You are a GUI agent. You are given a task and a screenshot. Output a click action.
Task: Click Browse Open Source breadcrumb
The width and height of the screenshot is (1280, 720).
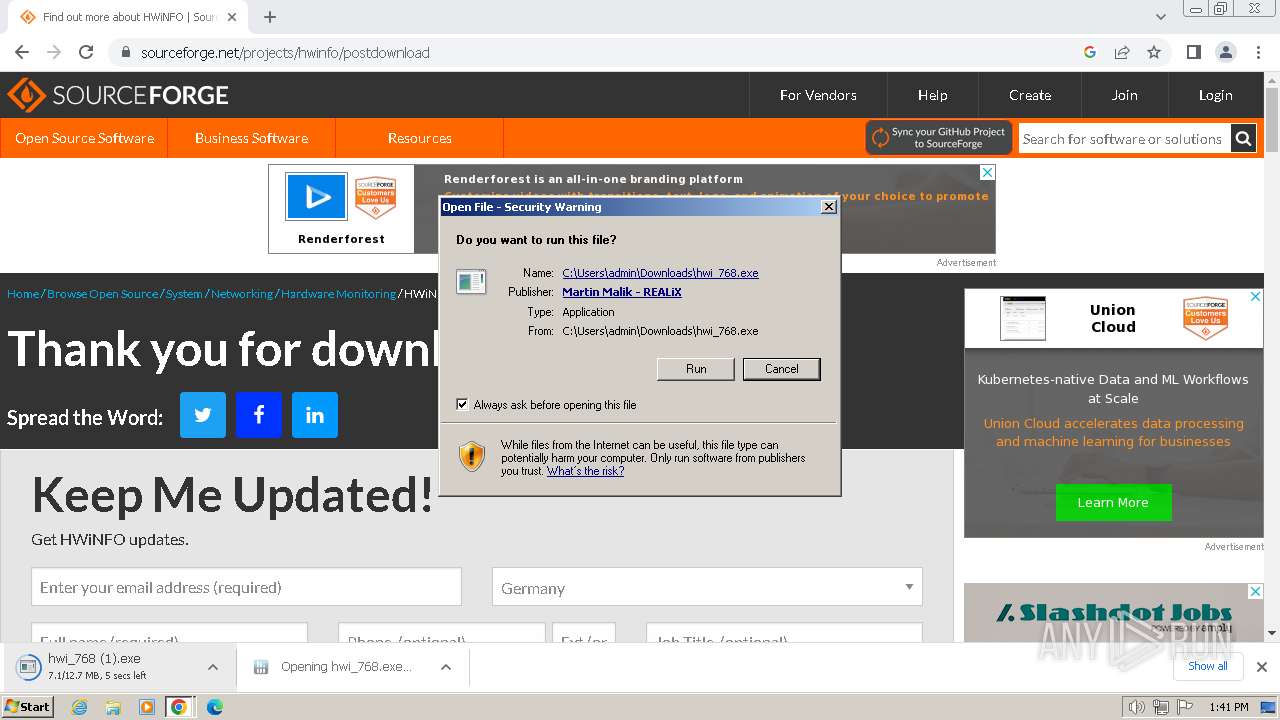click(103, 294)
